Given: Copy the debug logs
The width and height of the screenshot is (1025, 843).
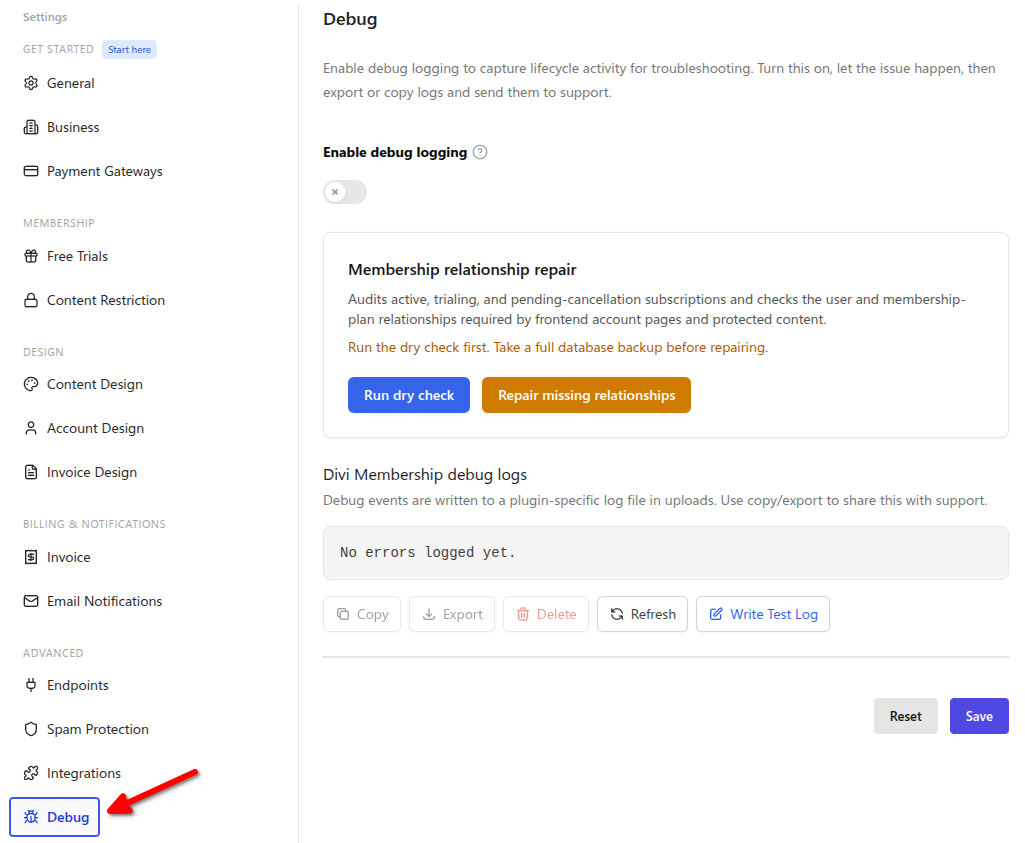Looking at the screenshot, I should pos(361,614).
